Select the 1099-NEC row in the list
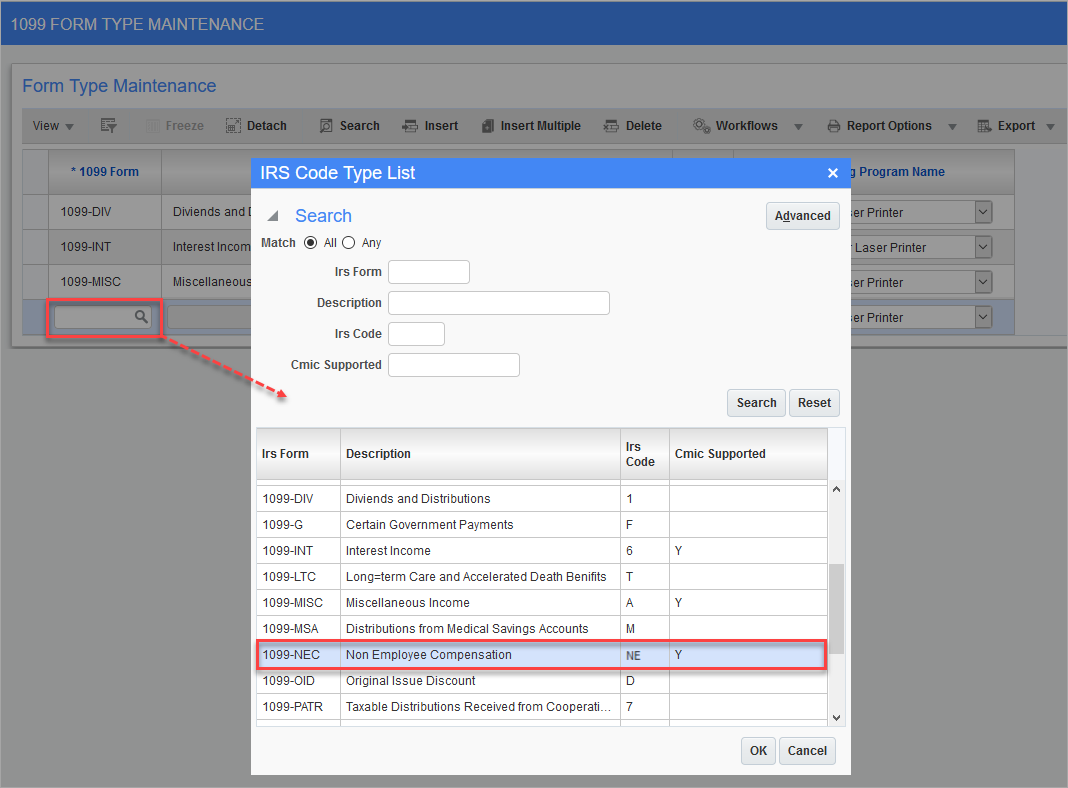The image size is (1068, 788). click(x=541, y=655)
